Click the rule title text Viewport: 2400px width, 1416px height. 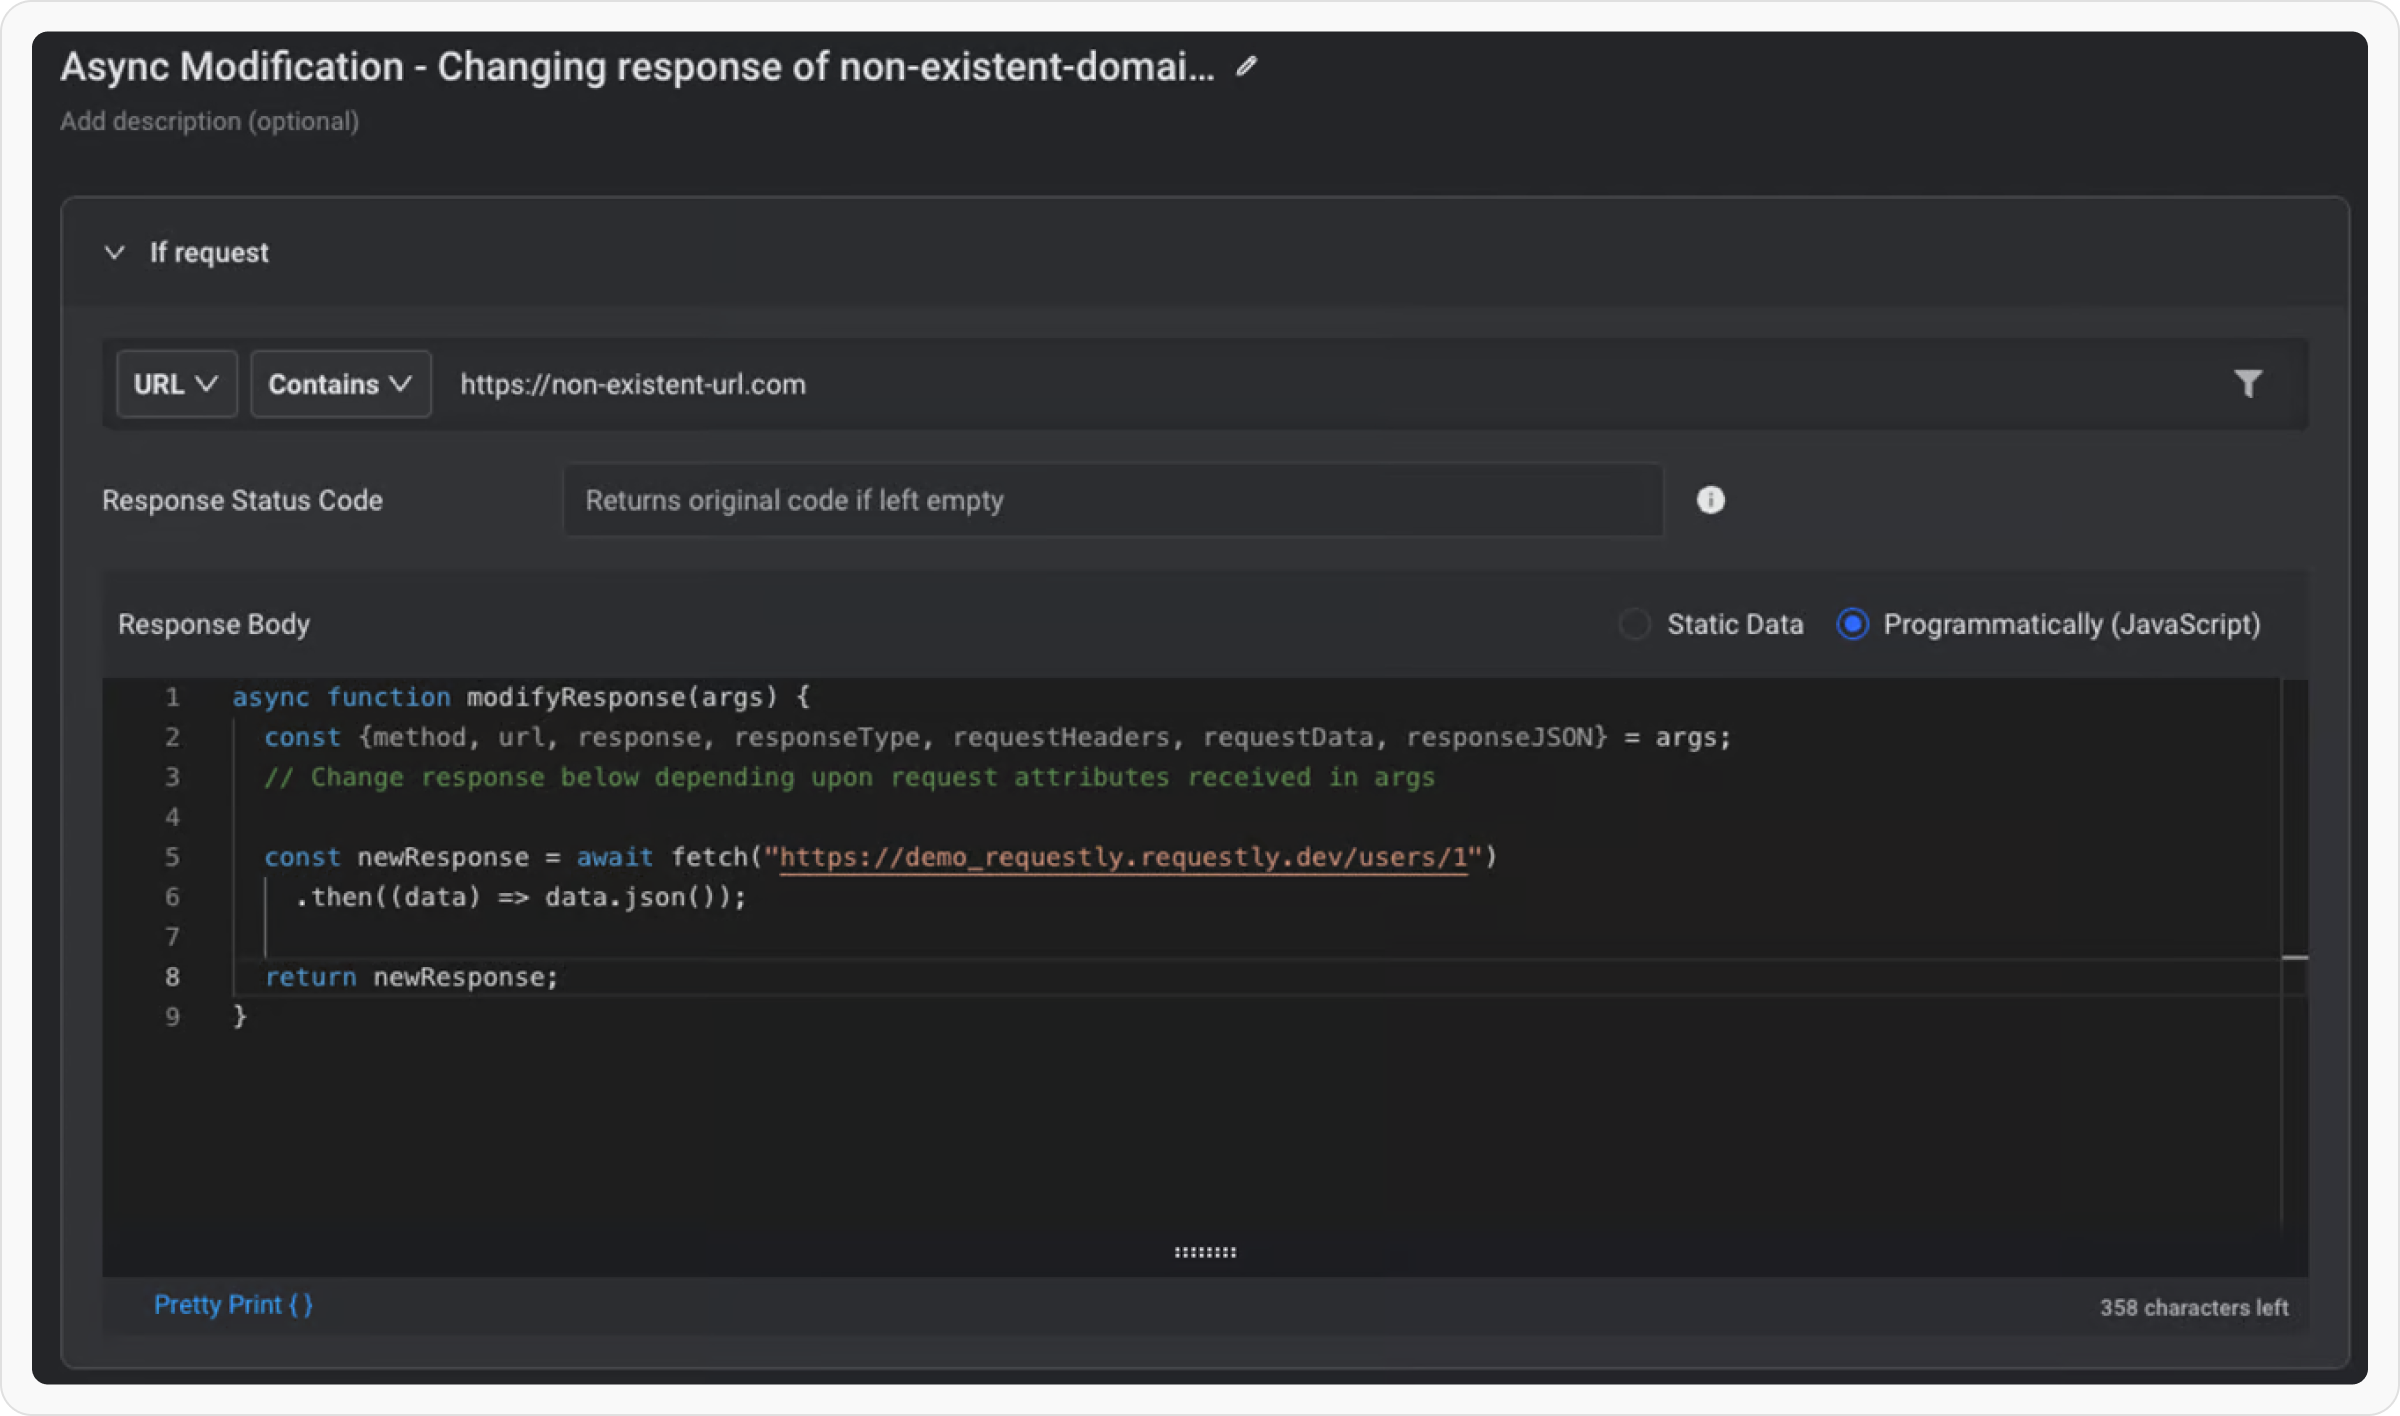pos(637,67)
